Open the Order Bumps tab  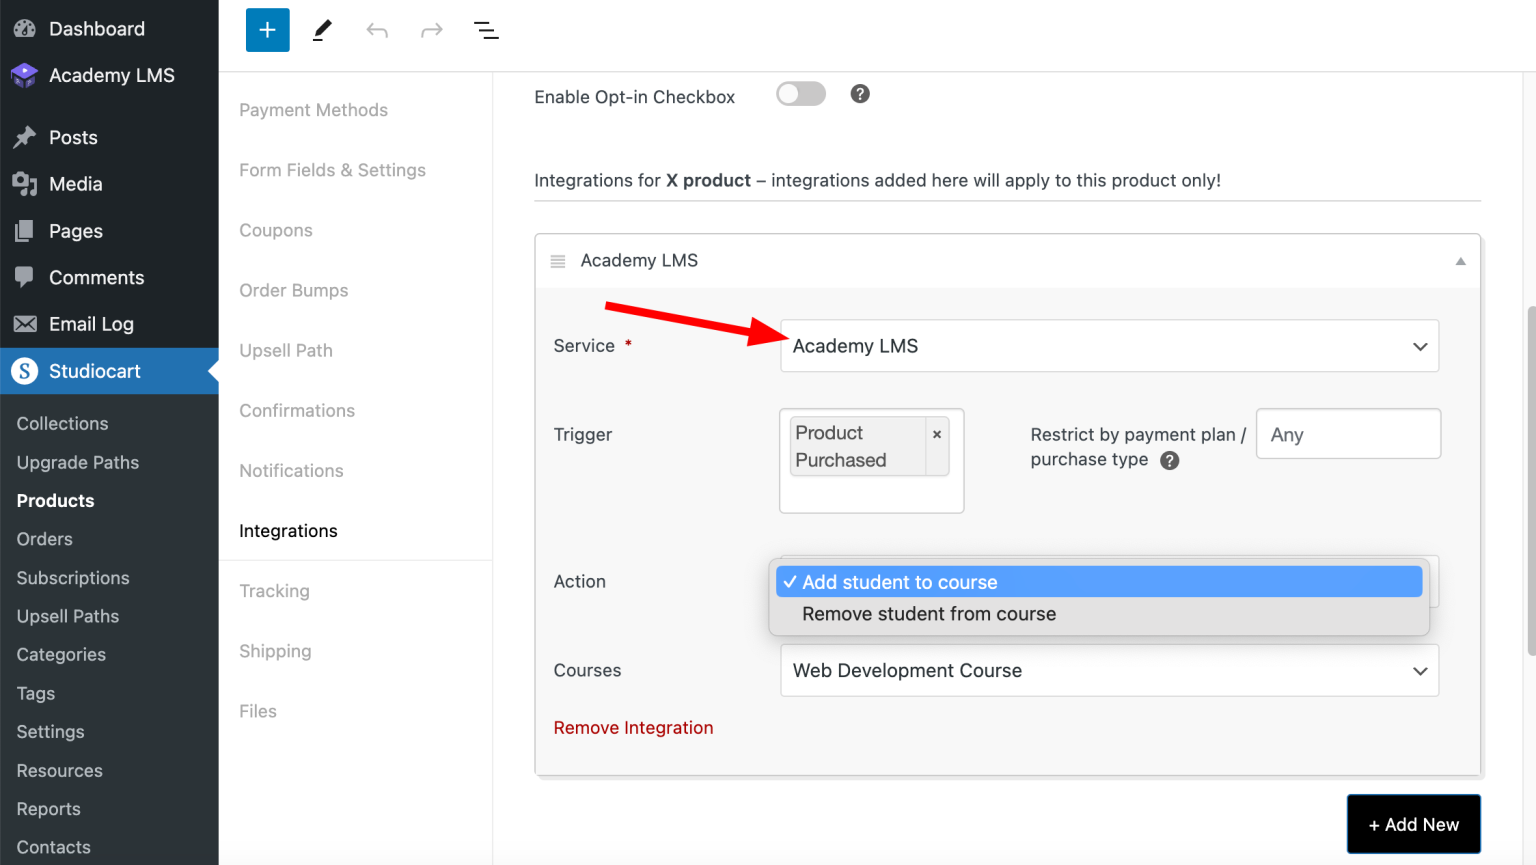[x=294, y=290]
